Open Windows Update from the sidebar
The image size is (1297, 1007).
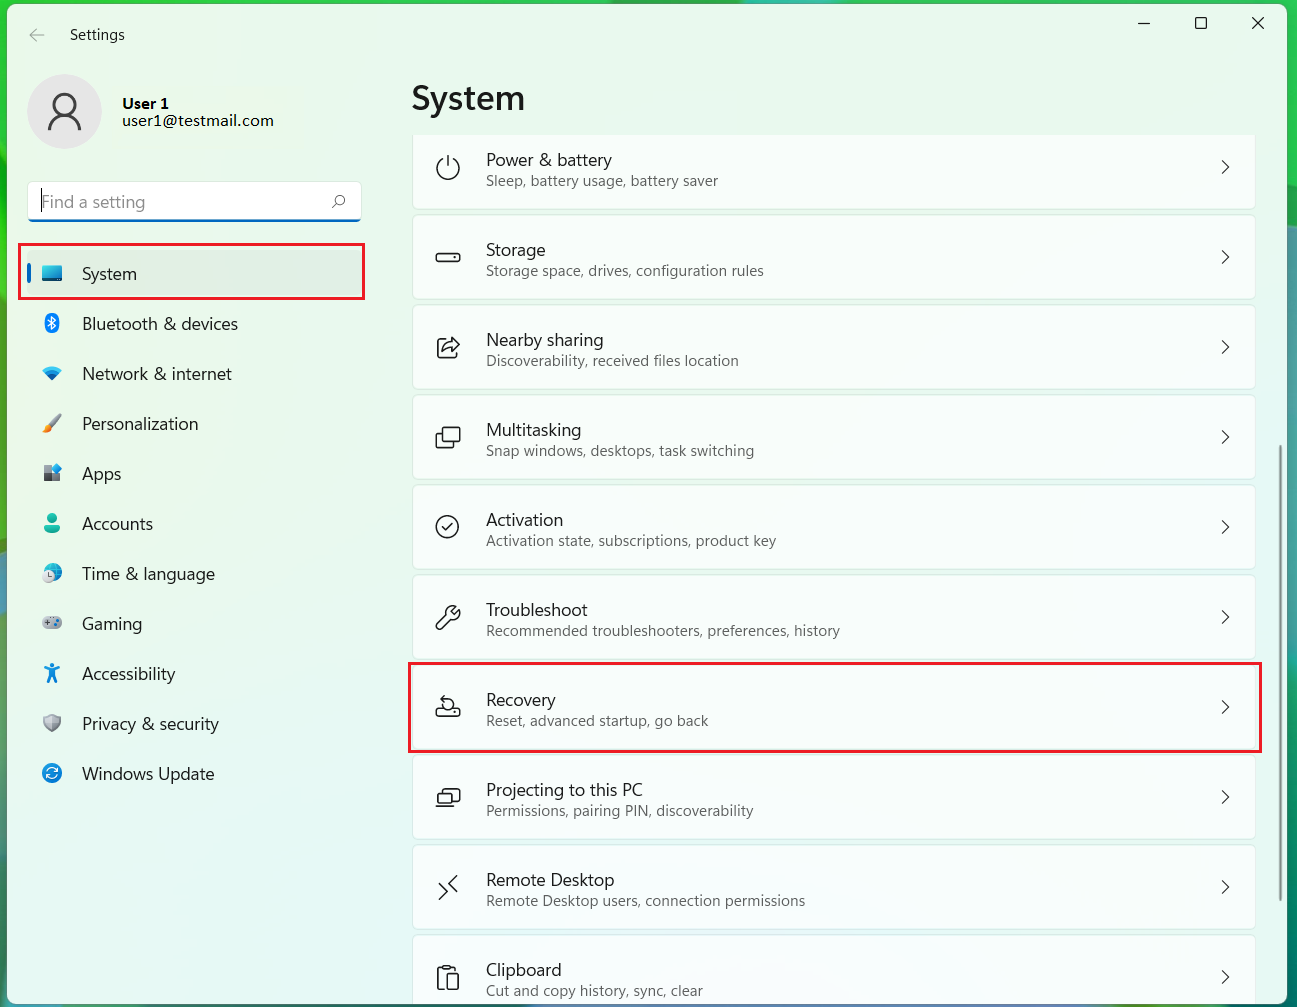(147, 773)
